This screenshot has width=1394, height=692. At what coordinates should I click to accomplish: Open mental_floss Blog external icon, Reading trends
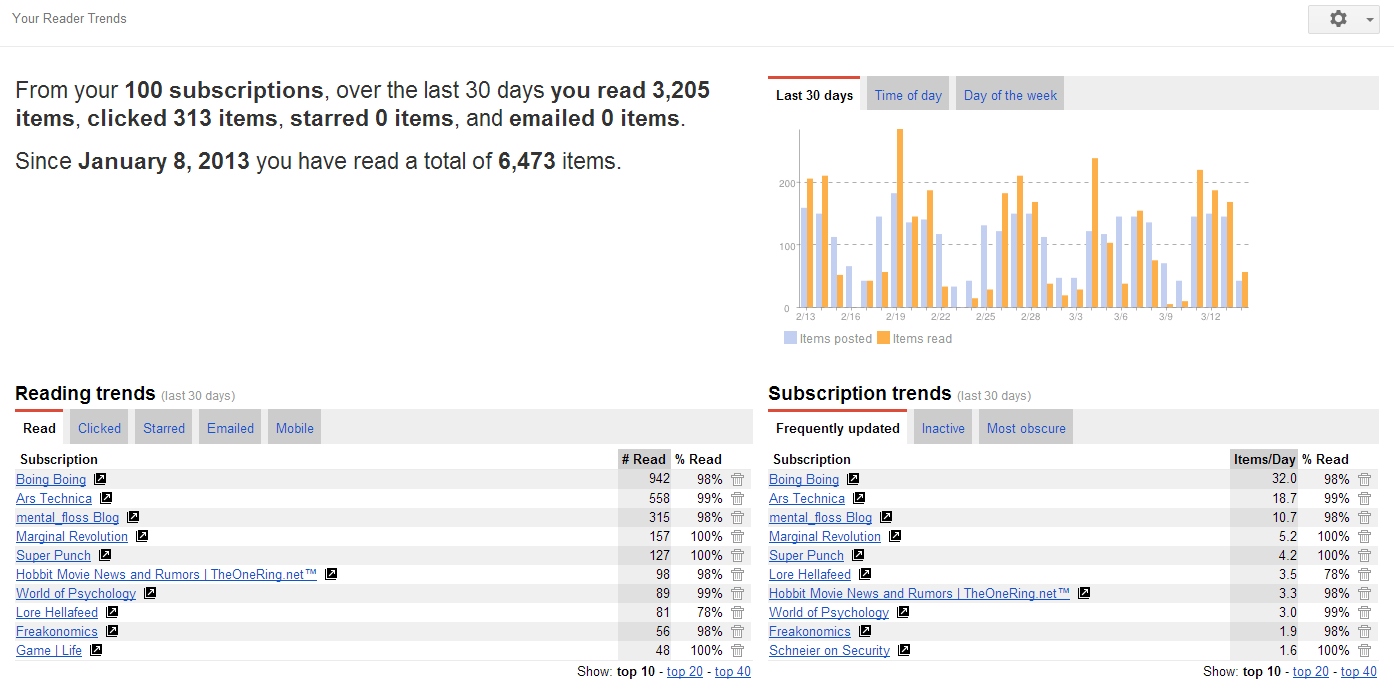pos(133,517)
